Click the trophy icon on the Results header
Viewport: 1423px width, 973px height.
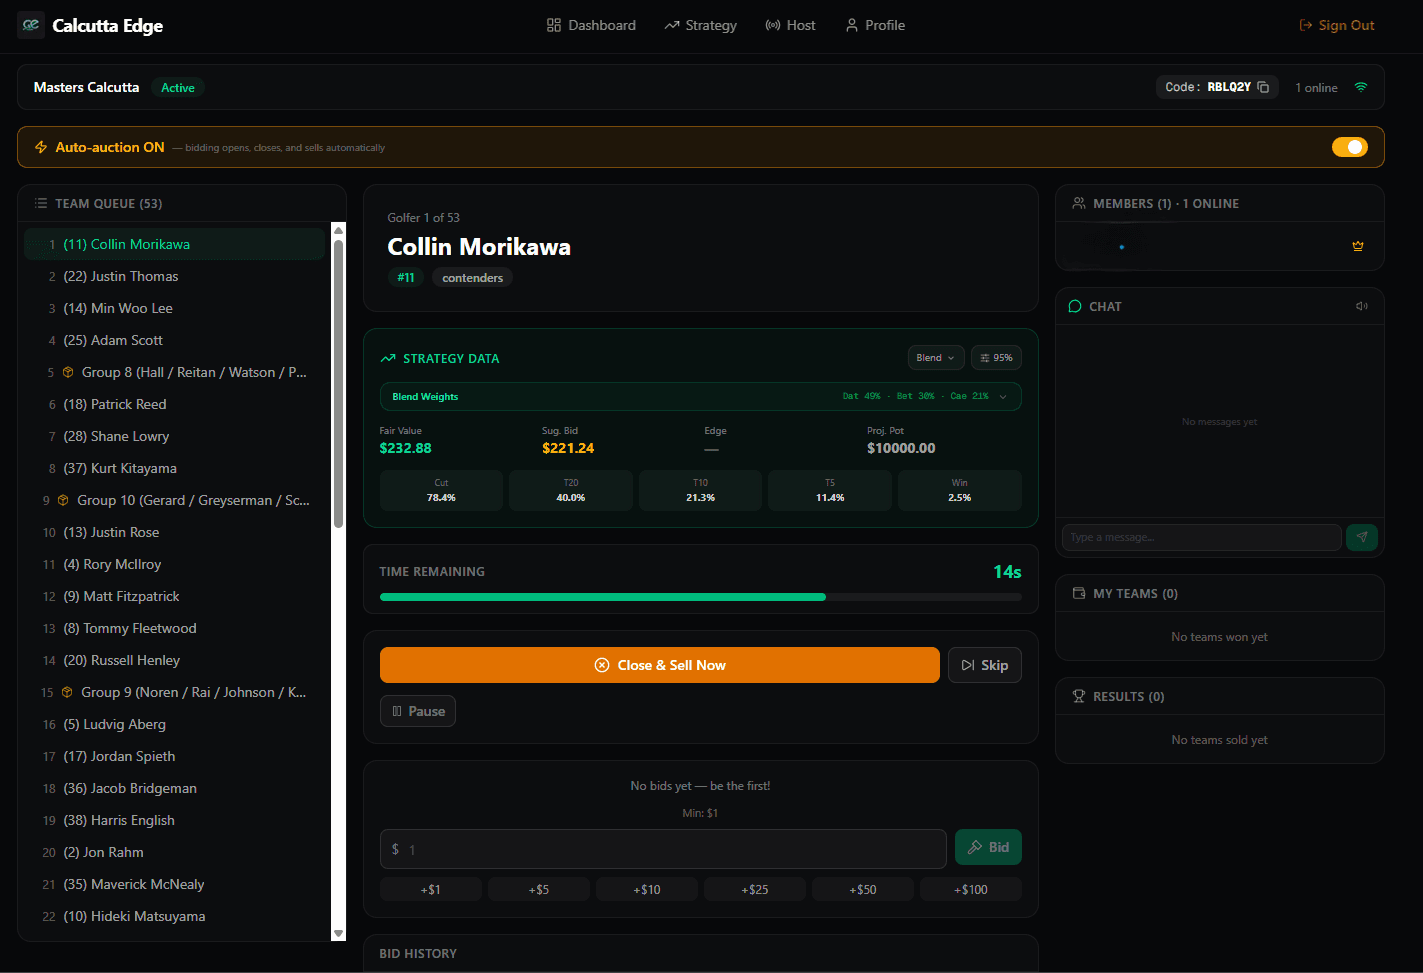[x=1078, y=696]
